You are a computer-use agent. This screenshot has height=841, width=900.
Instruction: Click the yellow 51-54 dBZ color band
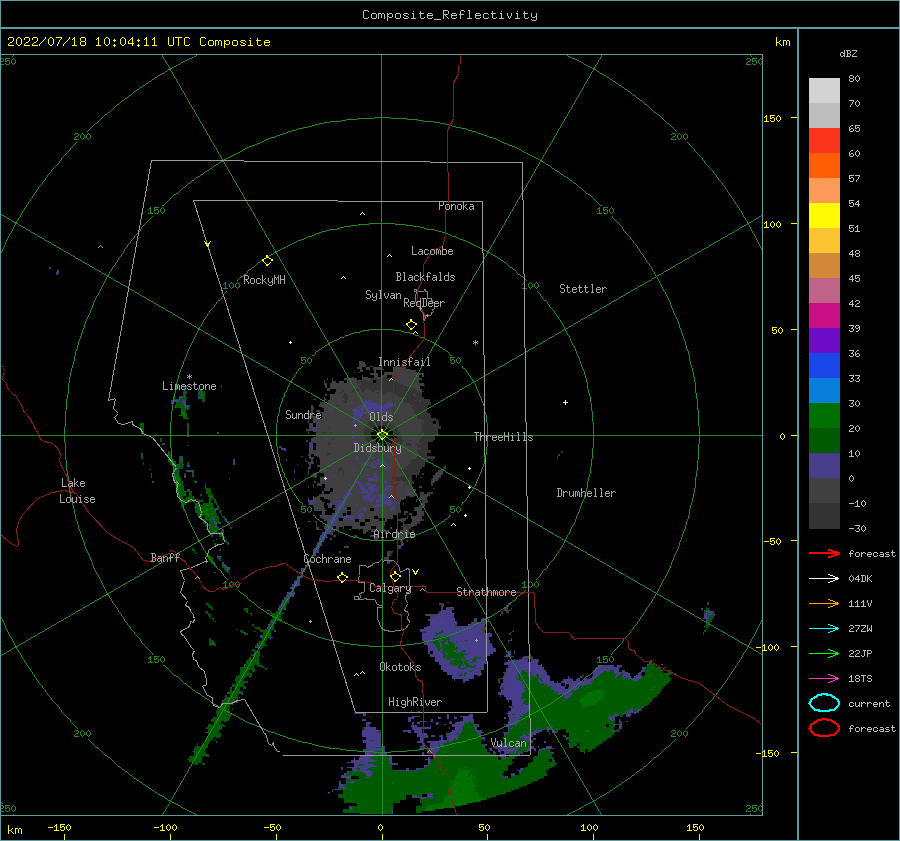(x=824, y=216)
